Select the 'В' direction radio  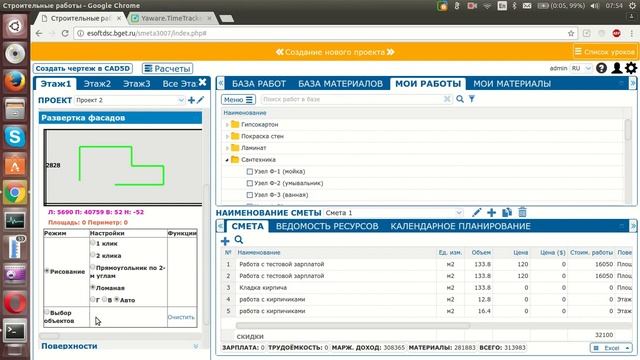click(x=104, y=300)
